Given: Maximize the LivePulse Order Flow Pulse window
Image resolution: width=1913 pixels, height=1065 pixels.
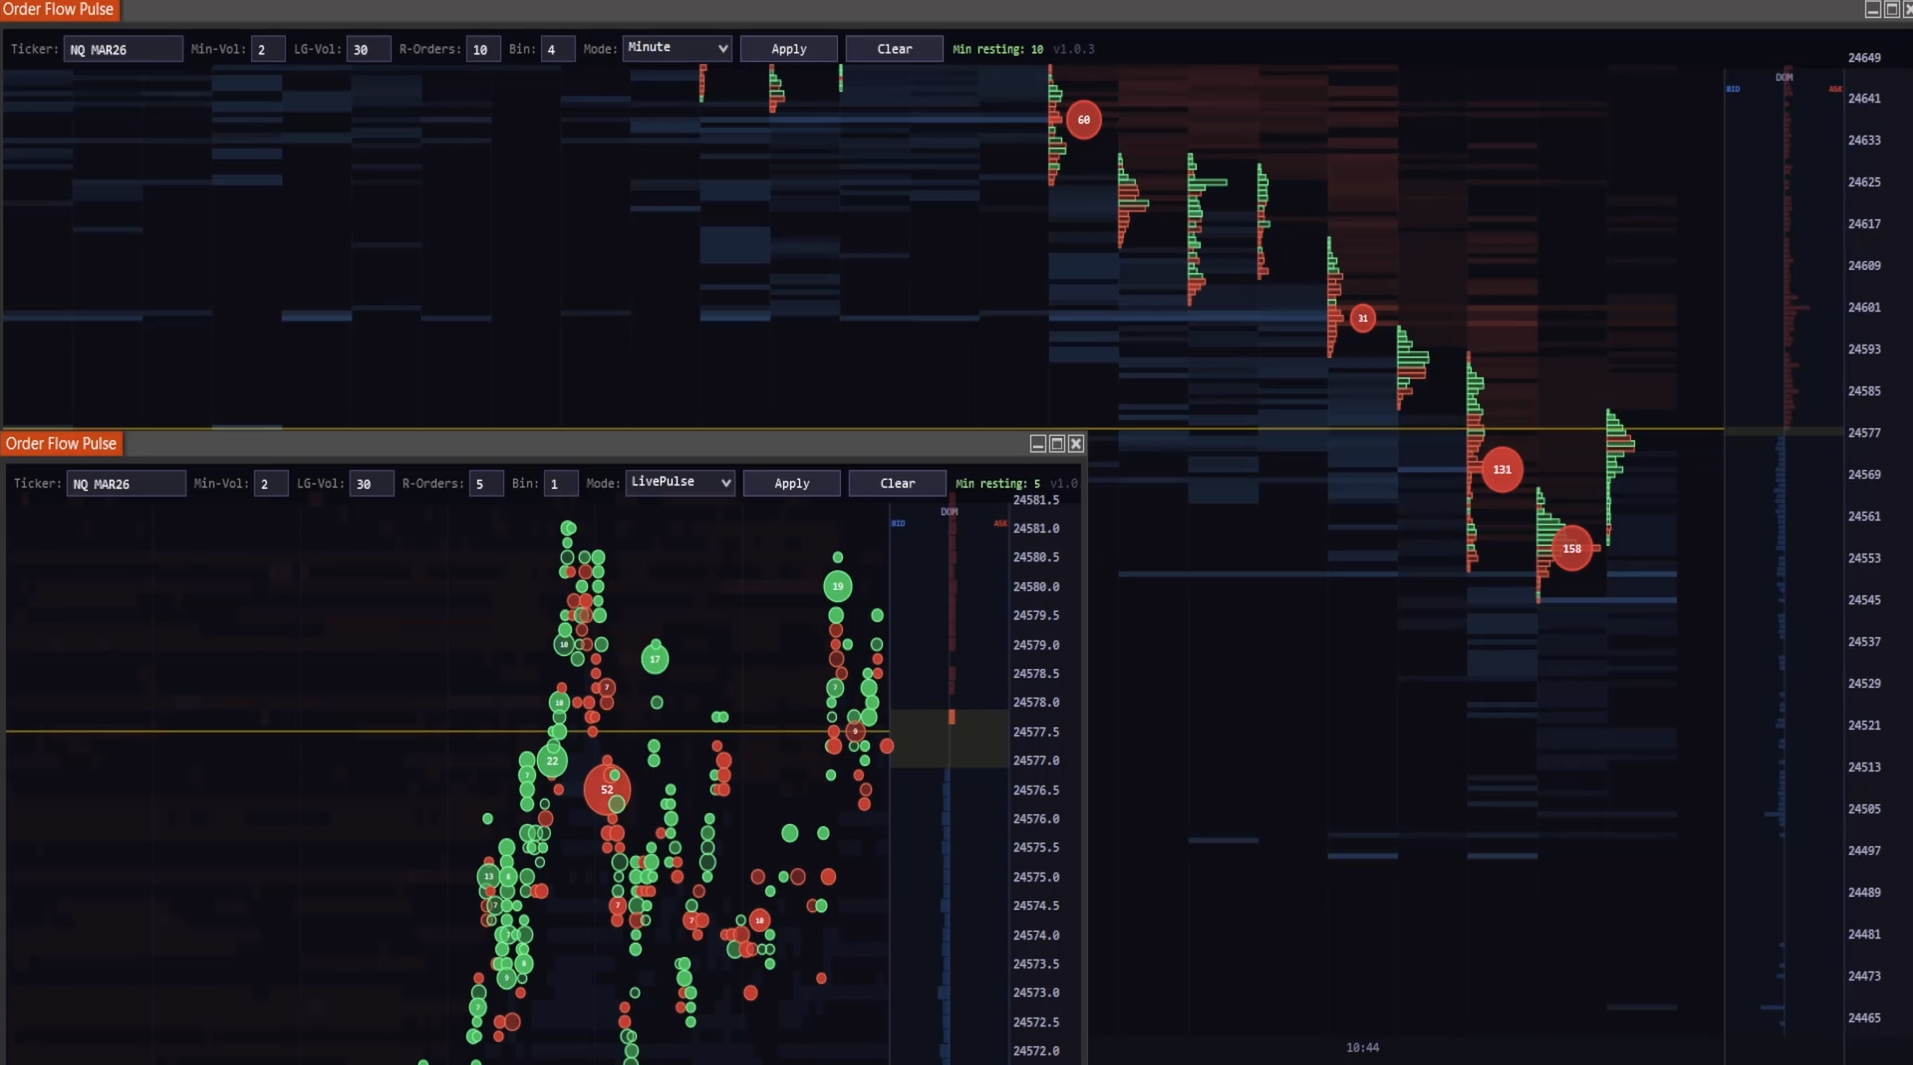Looking at the screenshot, I should (1057, 444).
